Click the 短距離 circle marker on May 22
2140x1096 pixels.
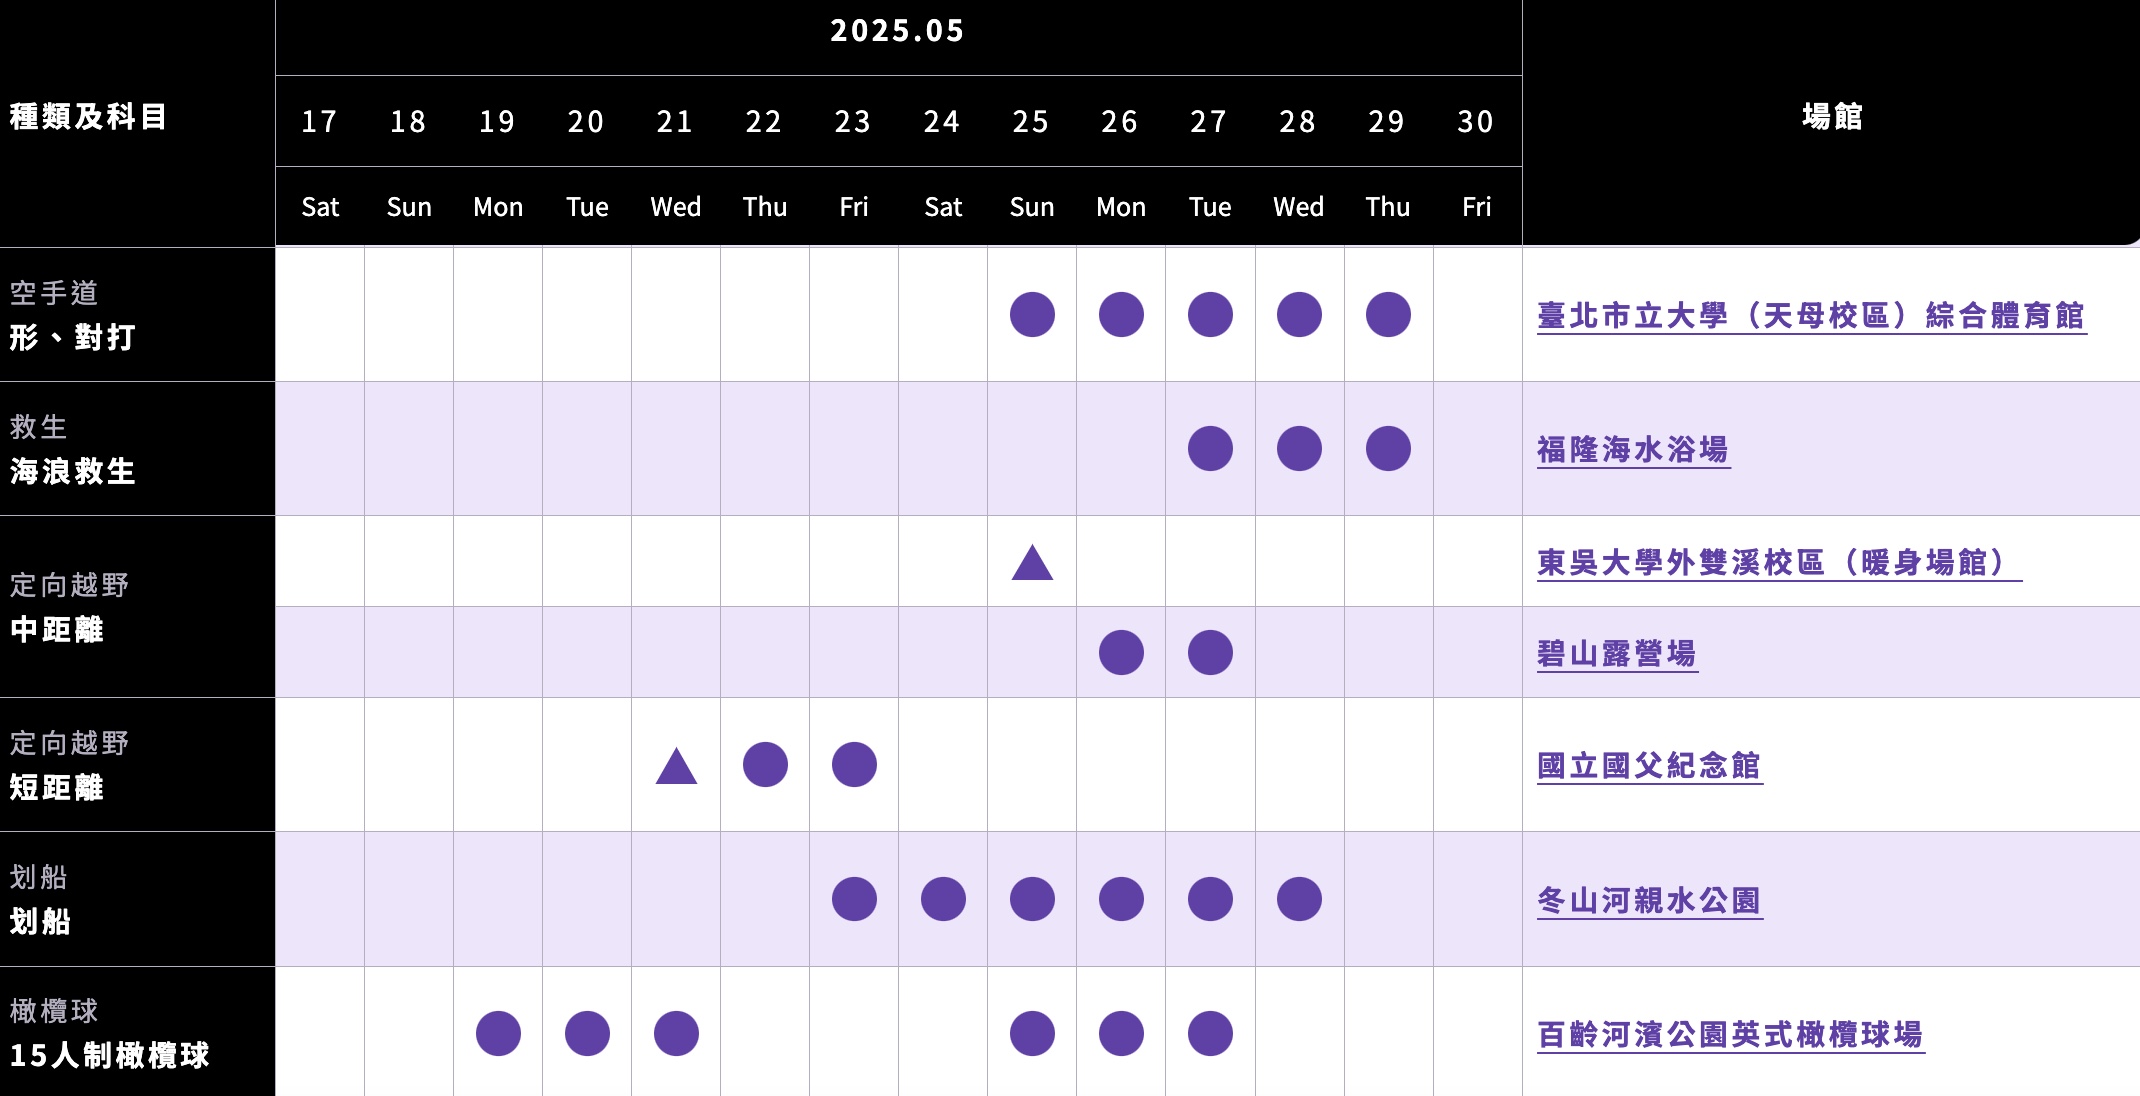pyautogui.click(x=765, y=765)
